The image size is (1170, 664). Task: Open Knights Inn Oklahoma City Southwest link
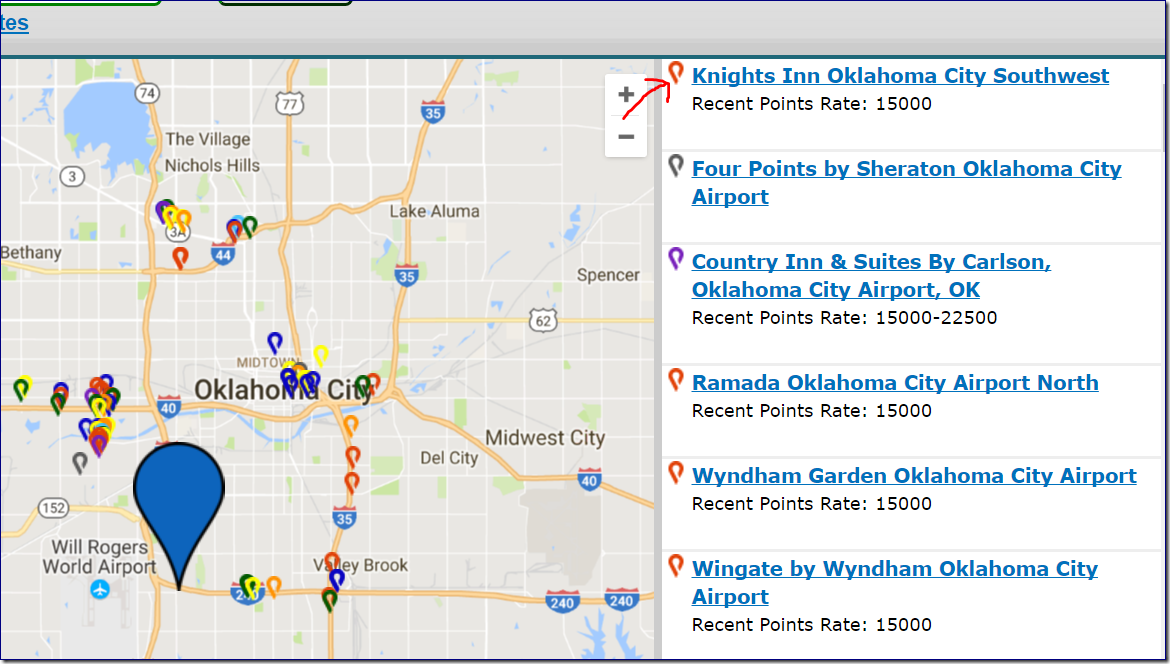[x=900, y=76]
